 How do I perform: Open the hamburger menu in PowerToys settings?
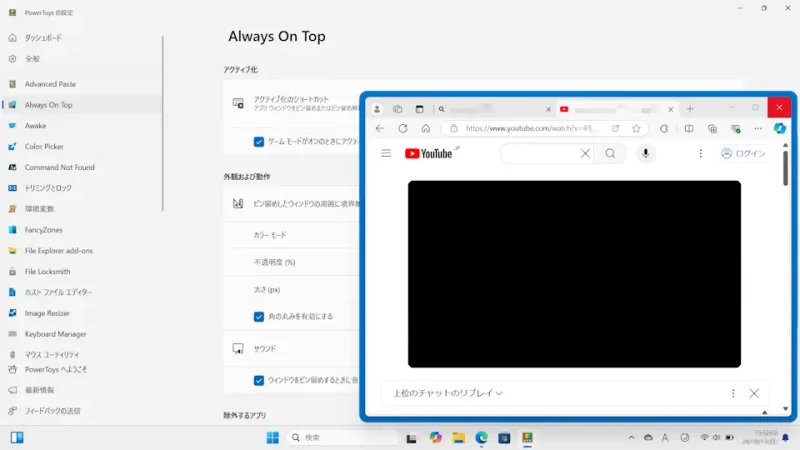(12, 13)
